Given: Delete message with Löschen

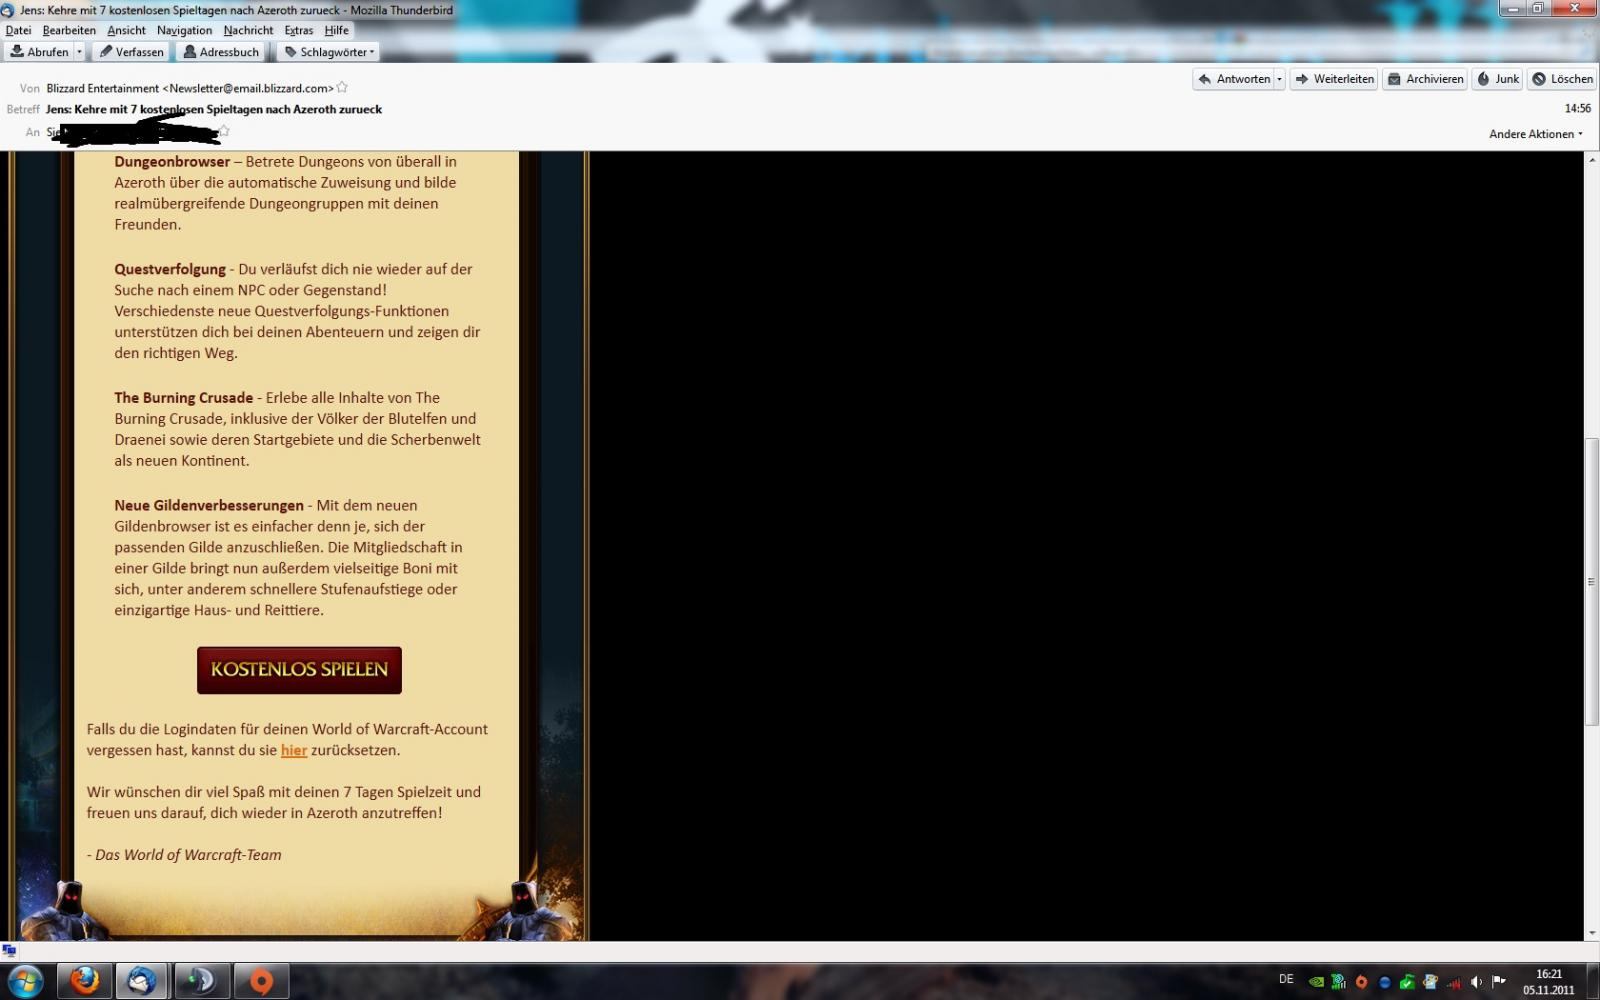Looking at the screenshot, I should click(x=1562, y=79).
